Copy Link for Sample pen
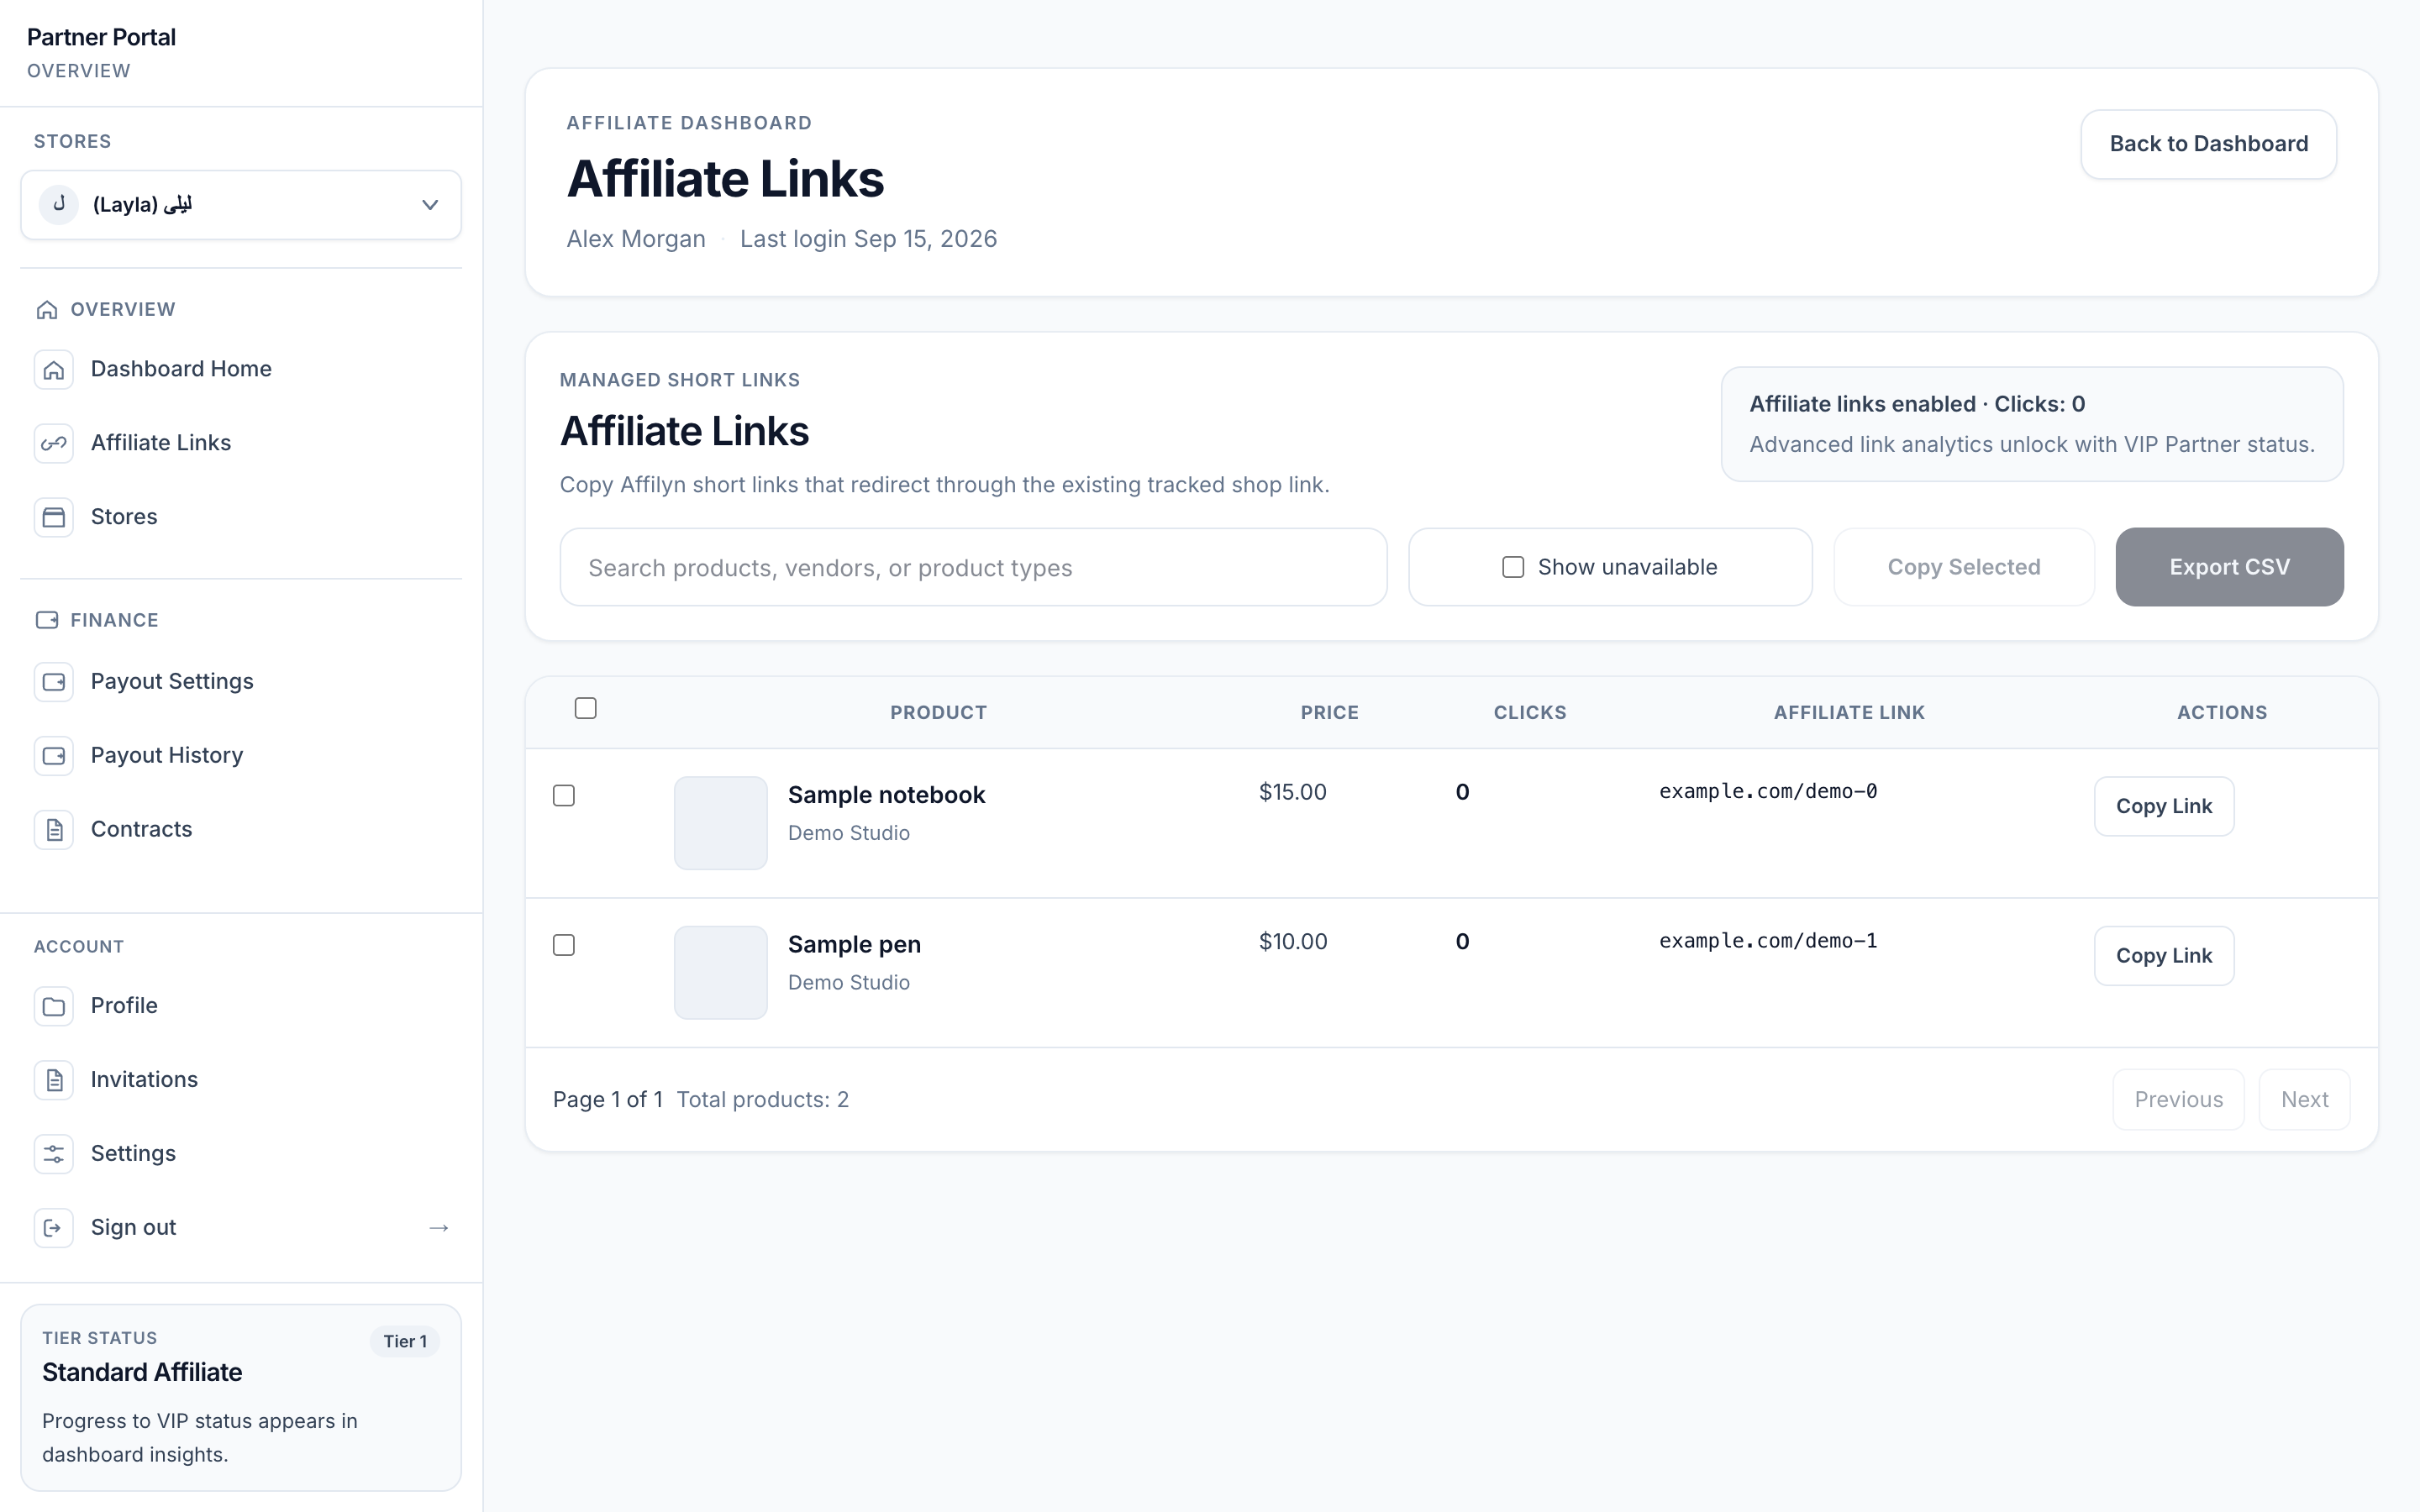 tap(2164, 956)
